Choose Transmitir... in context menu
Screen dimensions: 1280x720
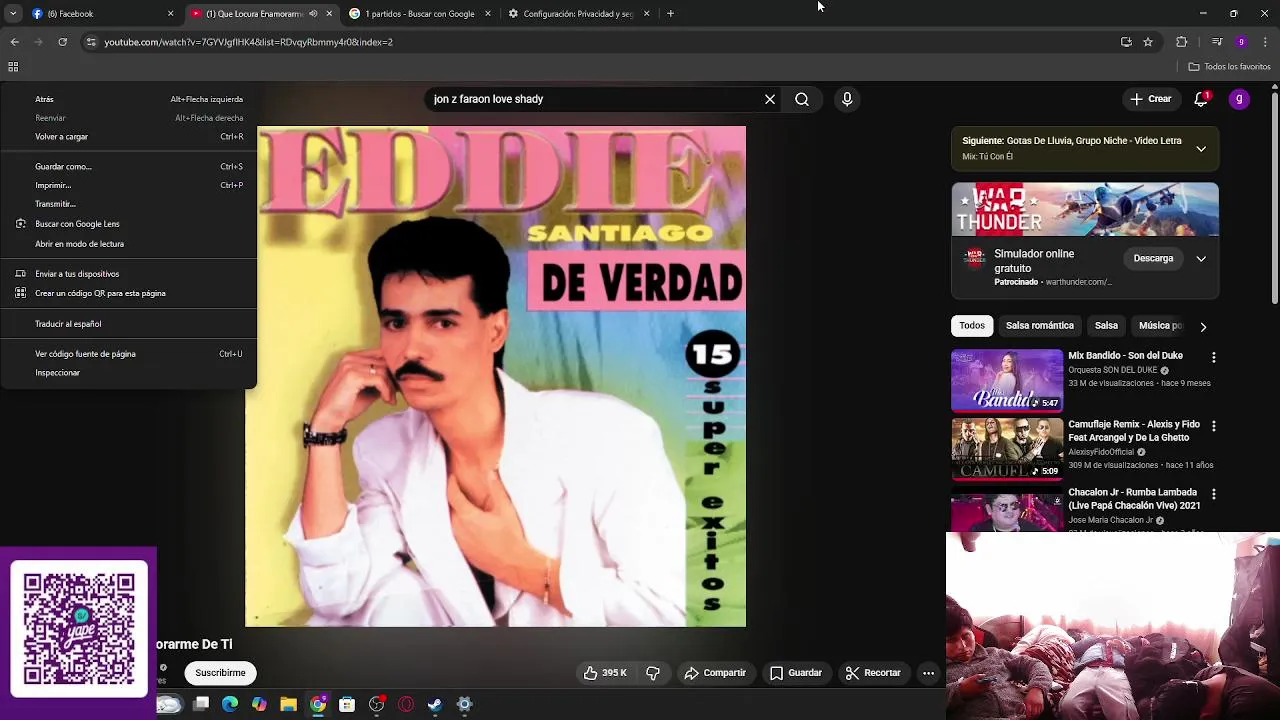coord(128,204)
